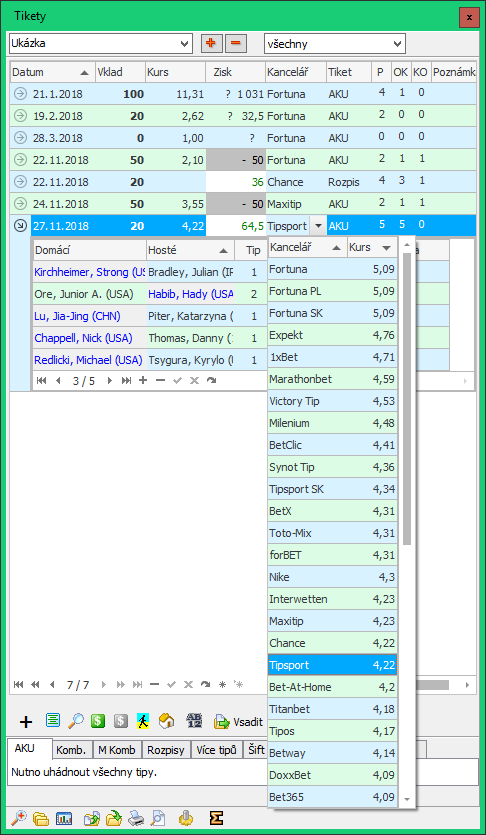
Task: Expand the 28.3.2018 ticket row
Action: pos(20,138)
